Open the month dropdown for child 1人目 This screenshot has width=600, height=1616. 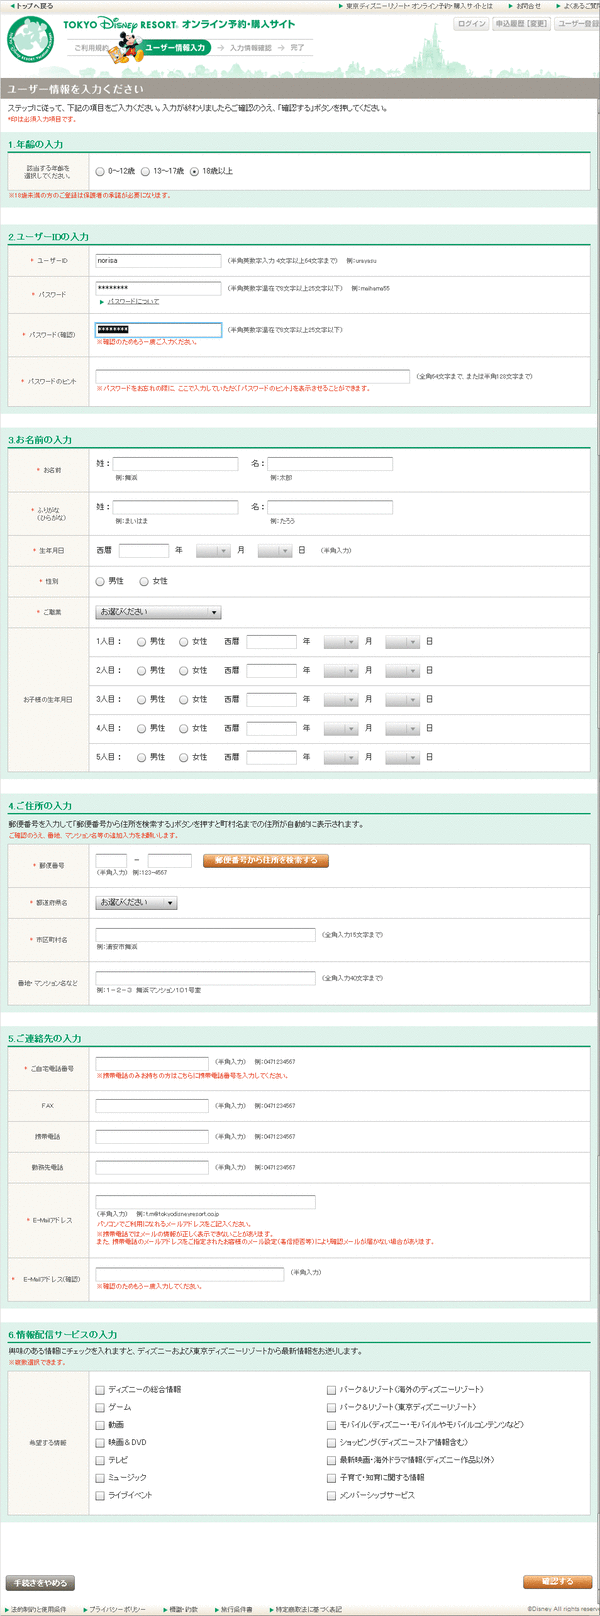pos(340,642)
